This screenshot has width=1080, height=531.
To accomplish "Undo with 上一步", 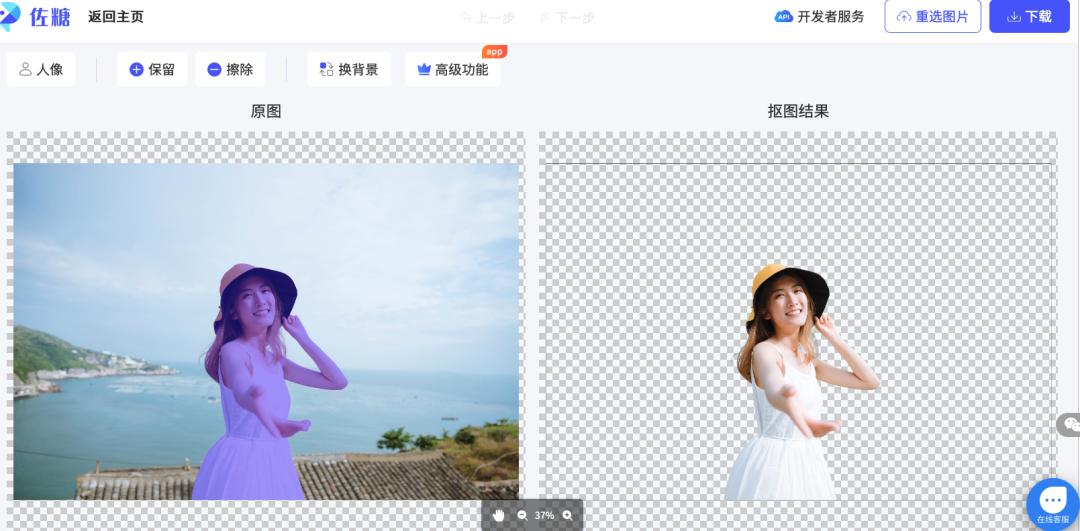I will click(x=486, y=17).
